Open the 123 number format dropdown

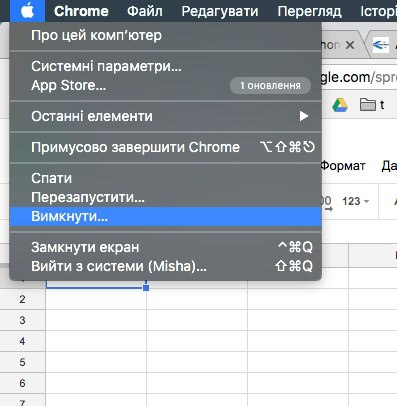[x=355, y=201]
